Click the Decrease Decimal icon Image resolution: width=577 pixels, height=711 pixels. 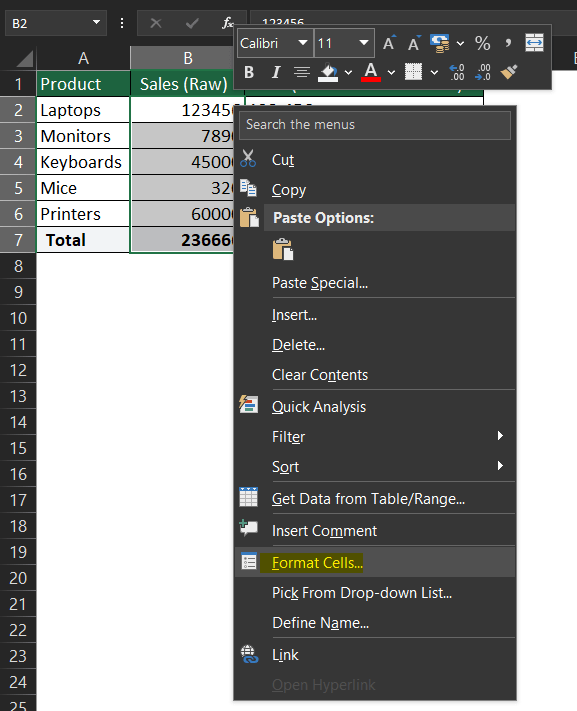coord(483,72)
